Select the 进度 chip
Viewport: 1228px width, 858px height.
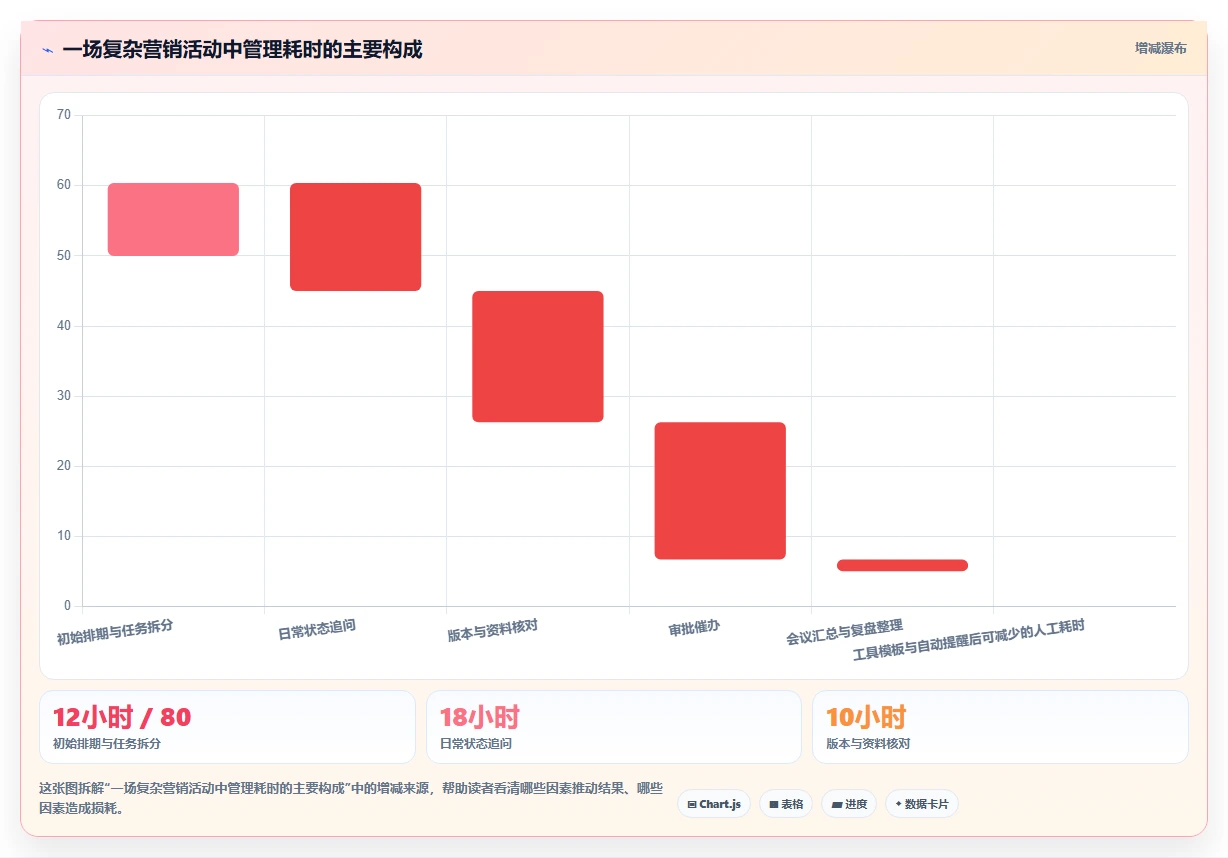click(x=849, y=804)
